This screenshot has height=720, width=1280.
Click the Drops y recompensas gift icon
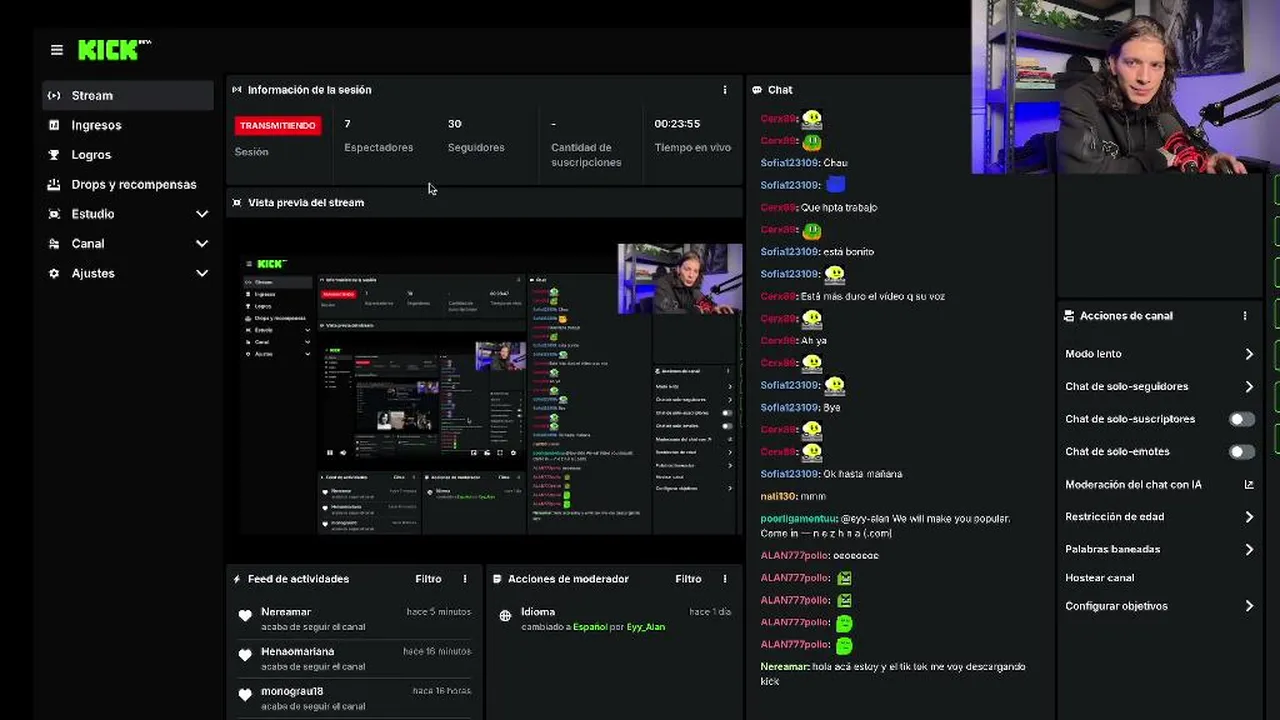(x=54, y=184)
